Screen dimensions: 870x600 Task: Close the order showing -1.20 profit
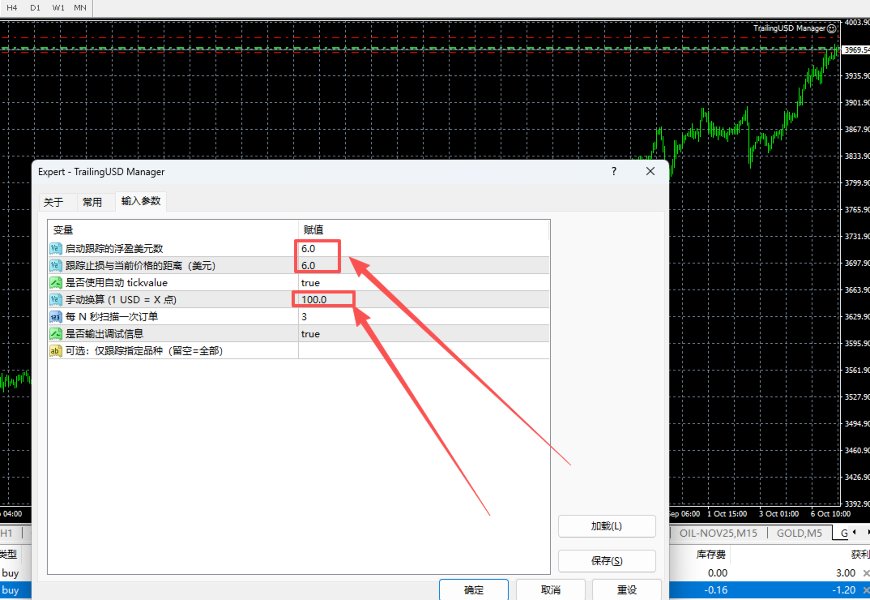click(866, 590)
